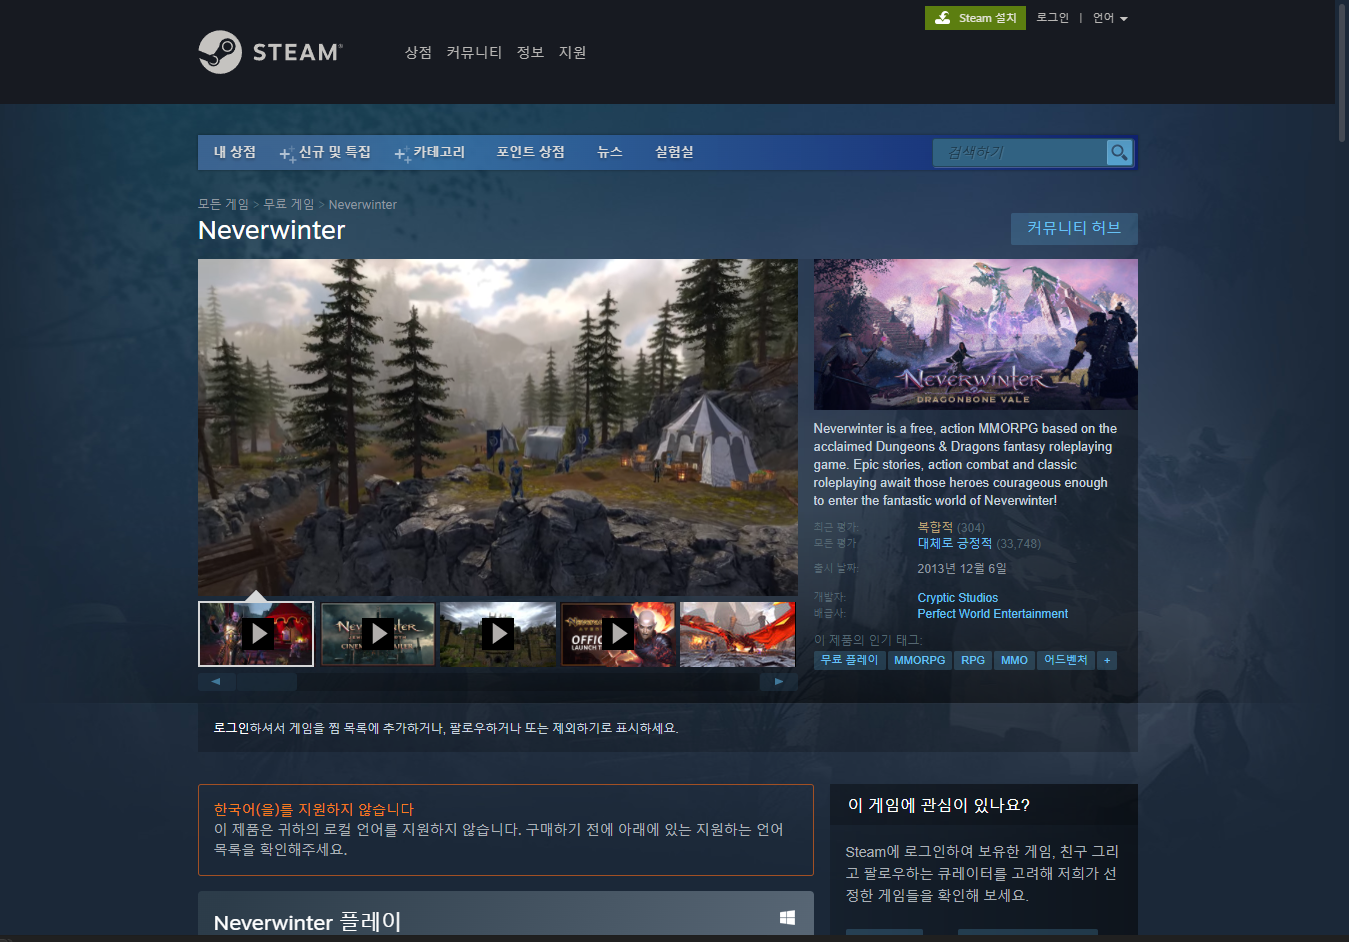Open the 대체로 긍정적 all reviews link
The image size is (1349, 942).
coord(955,543)
